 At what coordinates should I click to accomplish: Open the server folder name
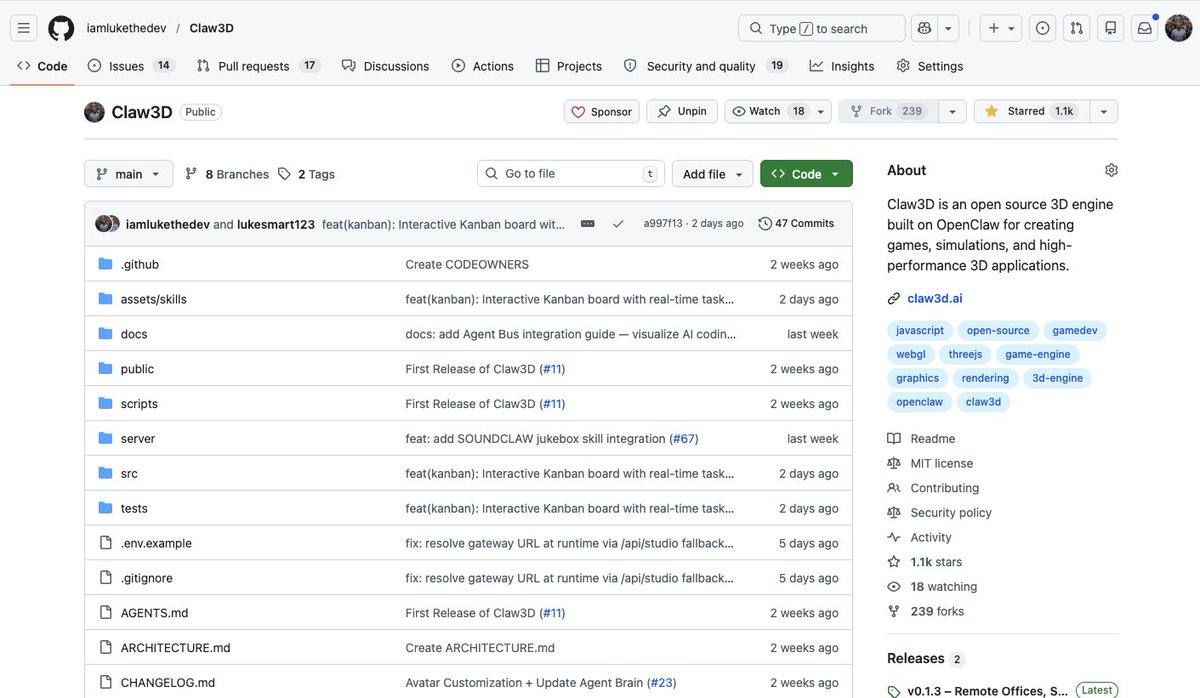pos(137,438)
